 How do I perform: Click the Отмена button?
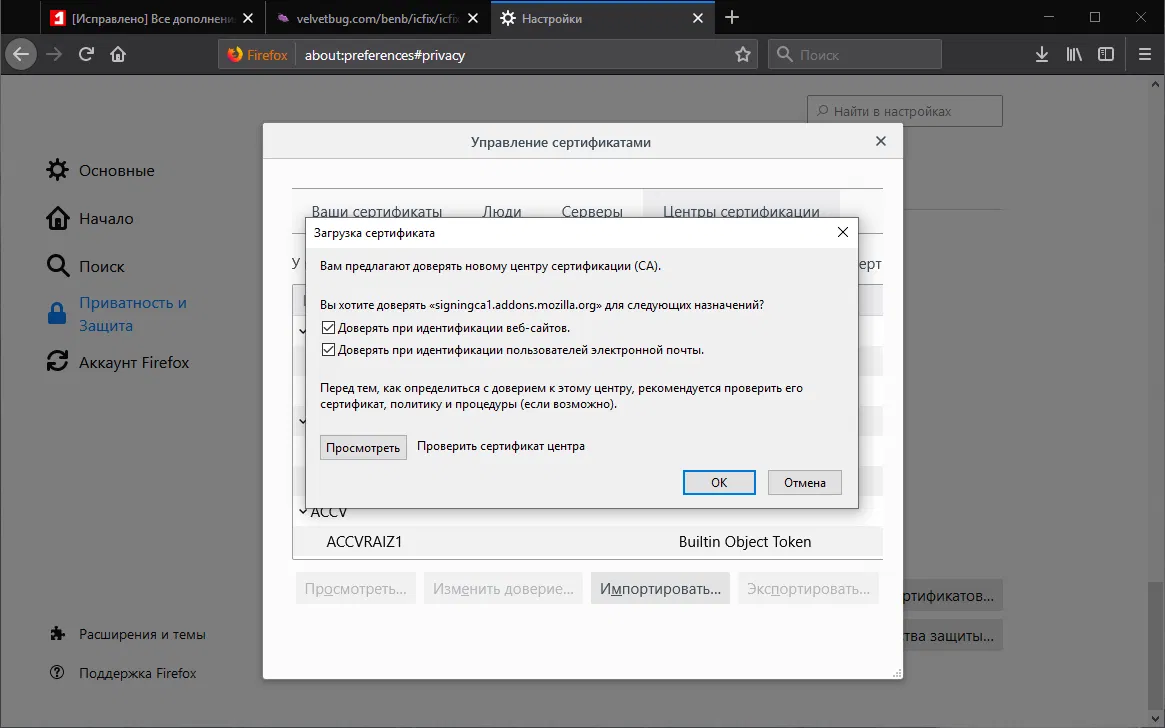pyautogui.click(x=805, y=482)
